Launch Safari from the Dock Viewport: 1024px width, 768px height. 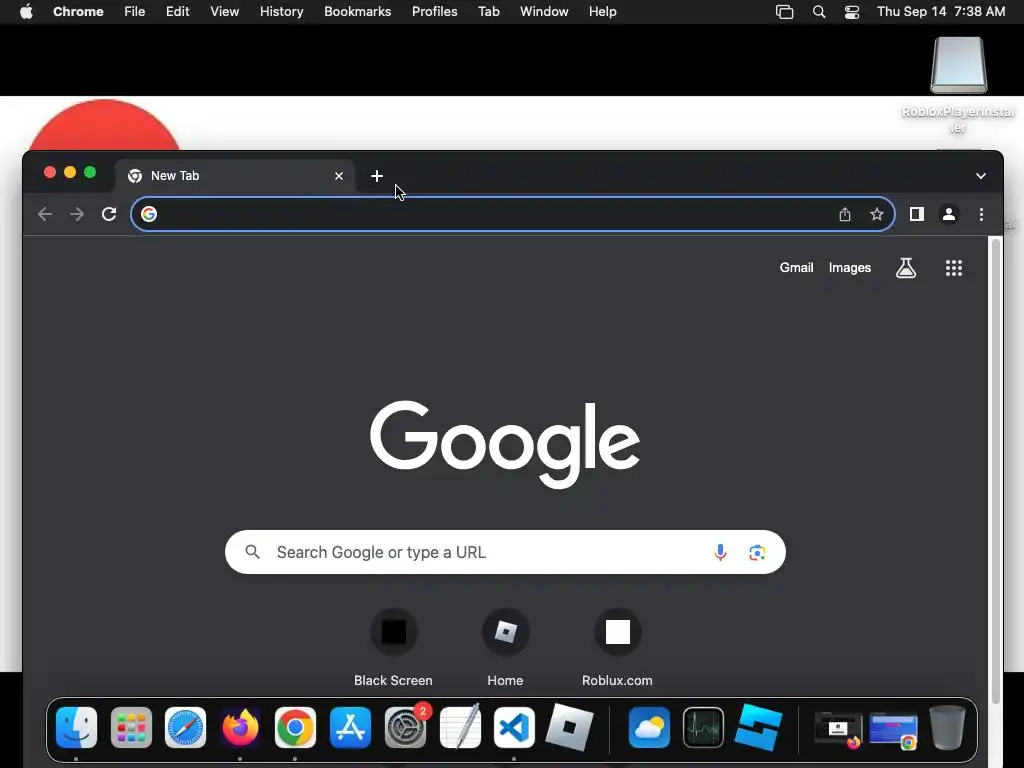(x=185, y=728)
